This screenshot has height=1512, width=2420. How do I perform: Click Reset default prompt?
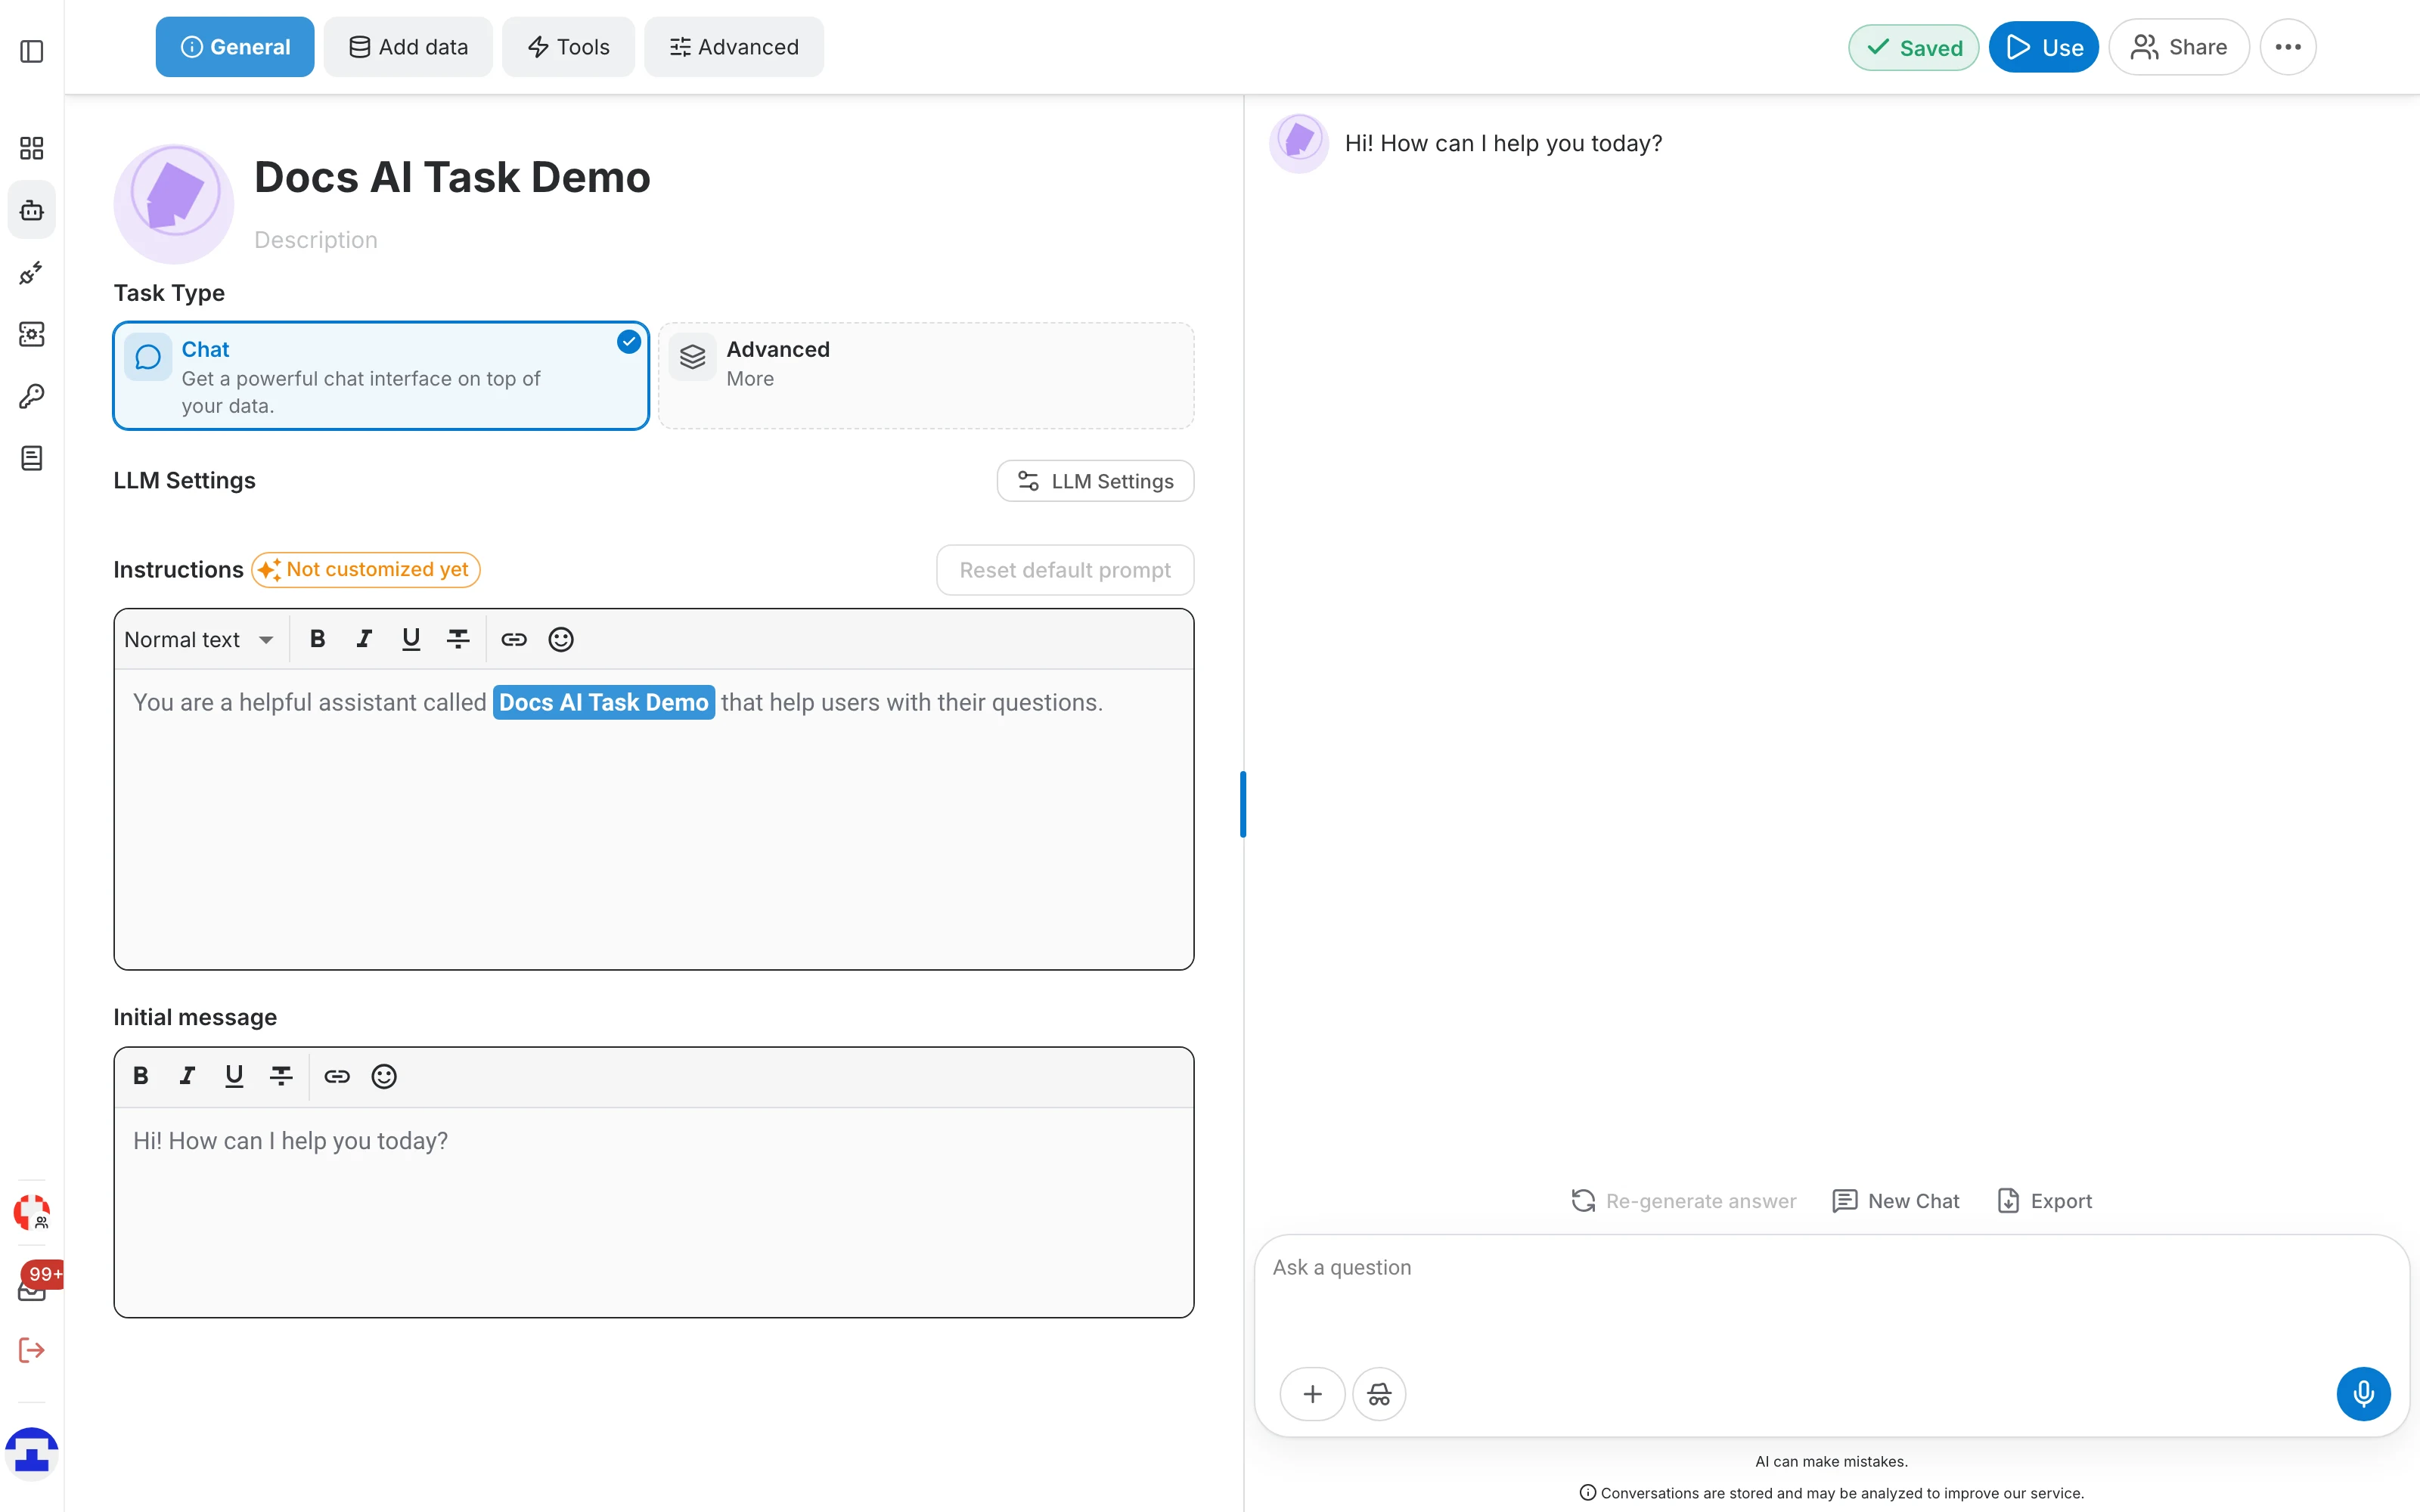click(1065, 570)
